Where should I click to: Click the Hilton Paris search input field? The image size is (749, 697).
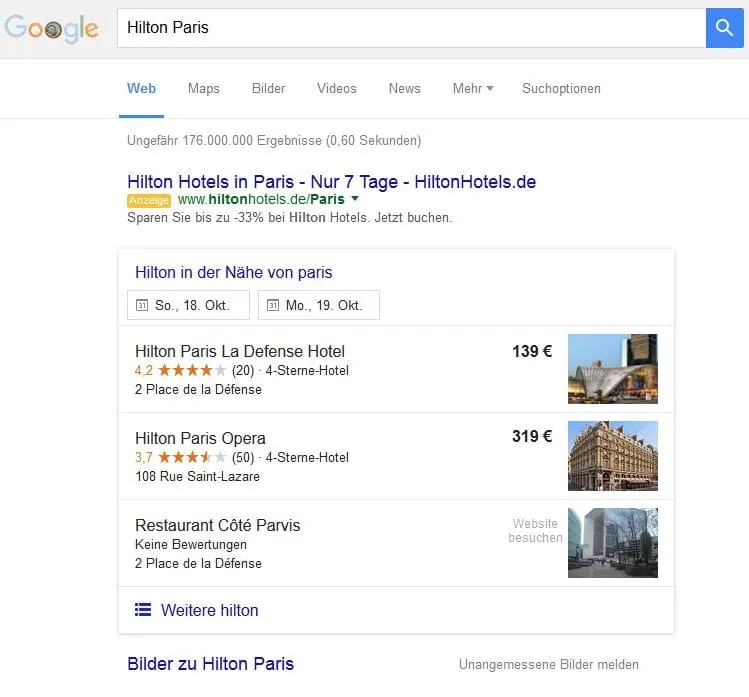pyautogui.click(x=410, y=28)
